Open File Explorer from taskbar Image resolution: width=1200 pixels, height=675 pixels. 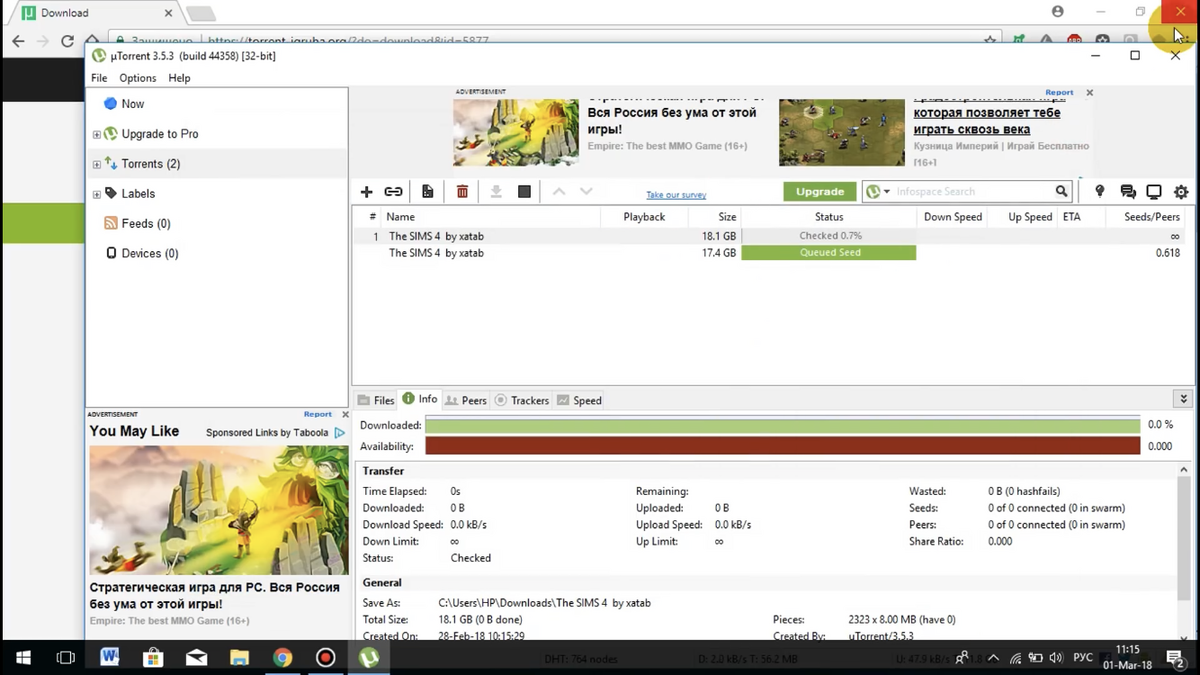pos(239,657)
